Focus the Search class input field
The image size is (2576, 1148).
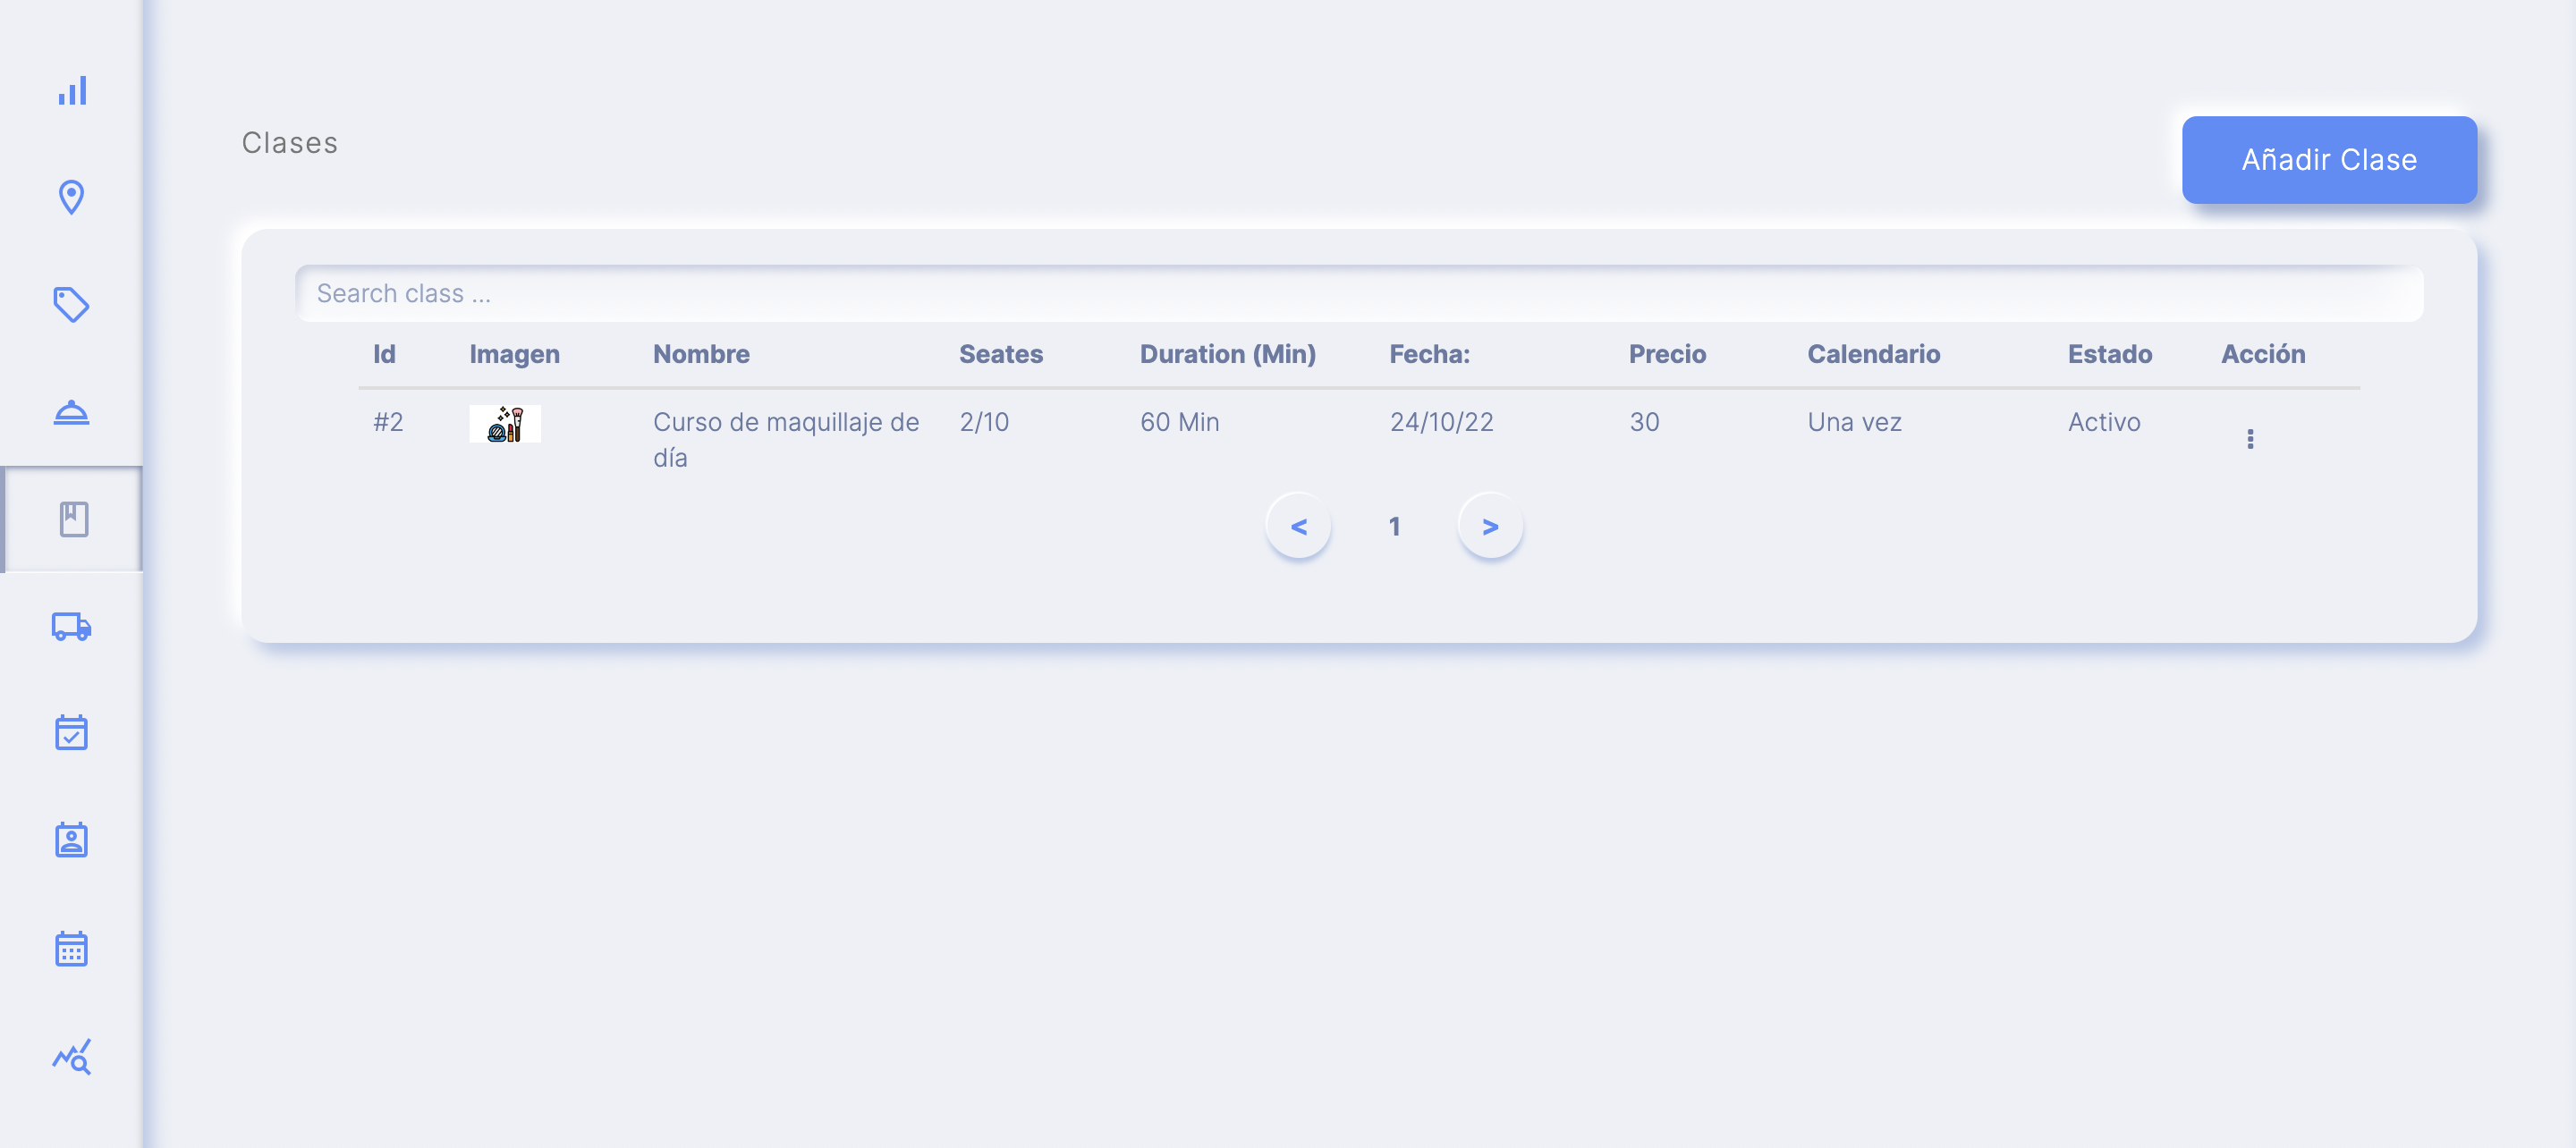tap(1359, 293)
